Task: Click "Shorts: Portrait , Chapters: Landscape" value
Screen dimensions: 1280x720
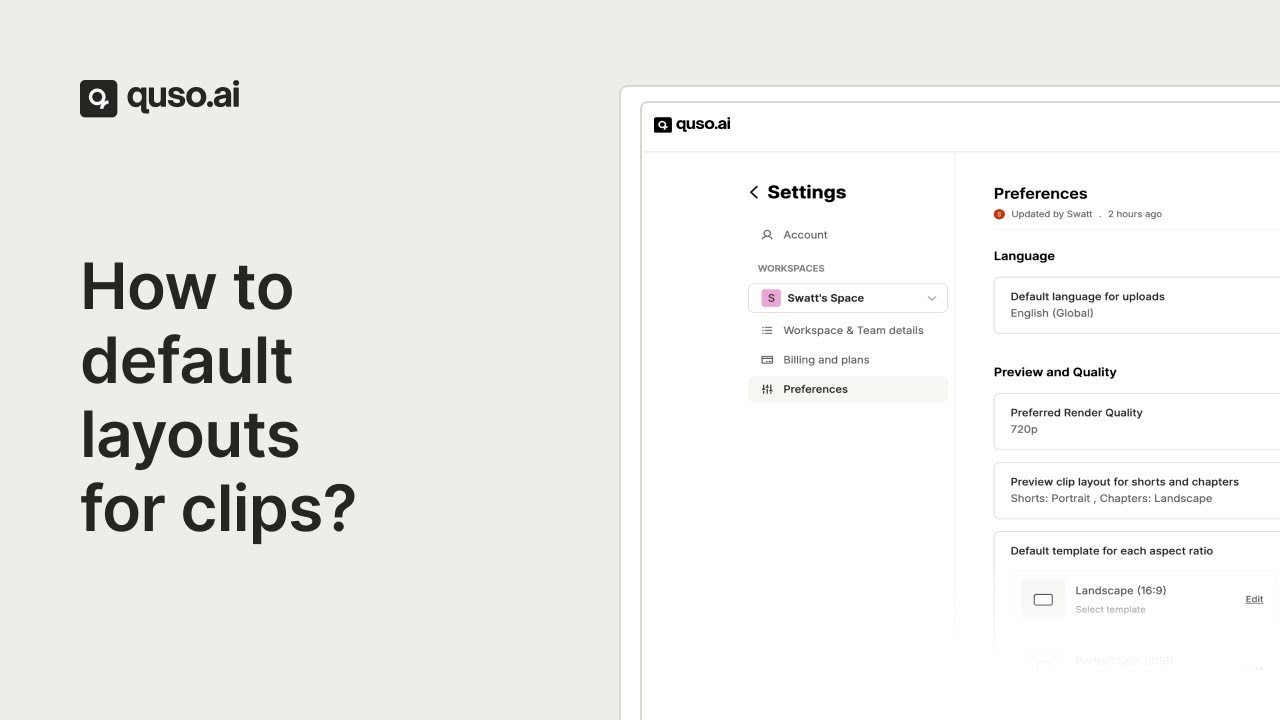Action: coord(1111,498)
